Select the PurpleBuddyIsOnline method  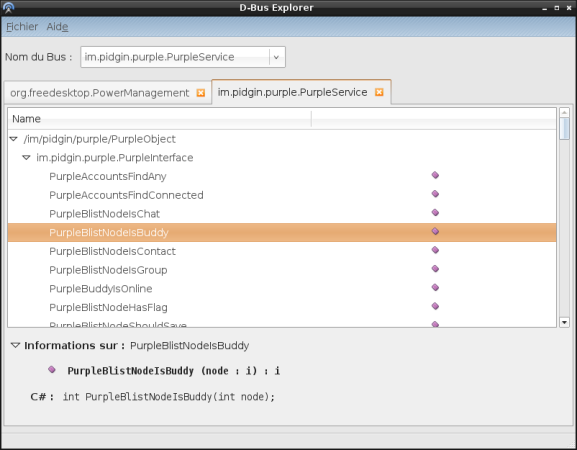click(101, 289)
